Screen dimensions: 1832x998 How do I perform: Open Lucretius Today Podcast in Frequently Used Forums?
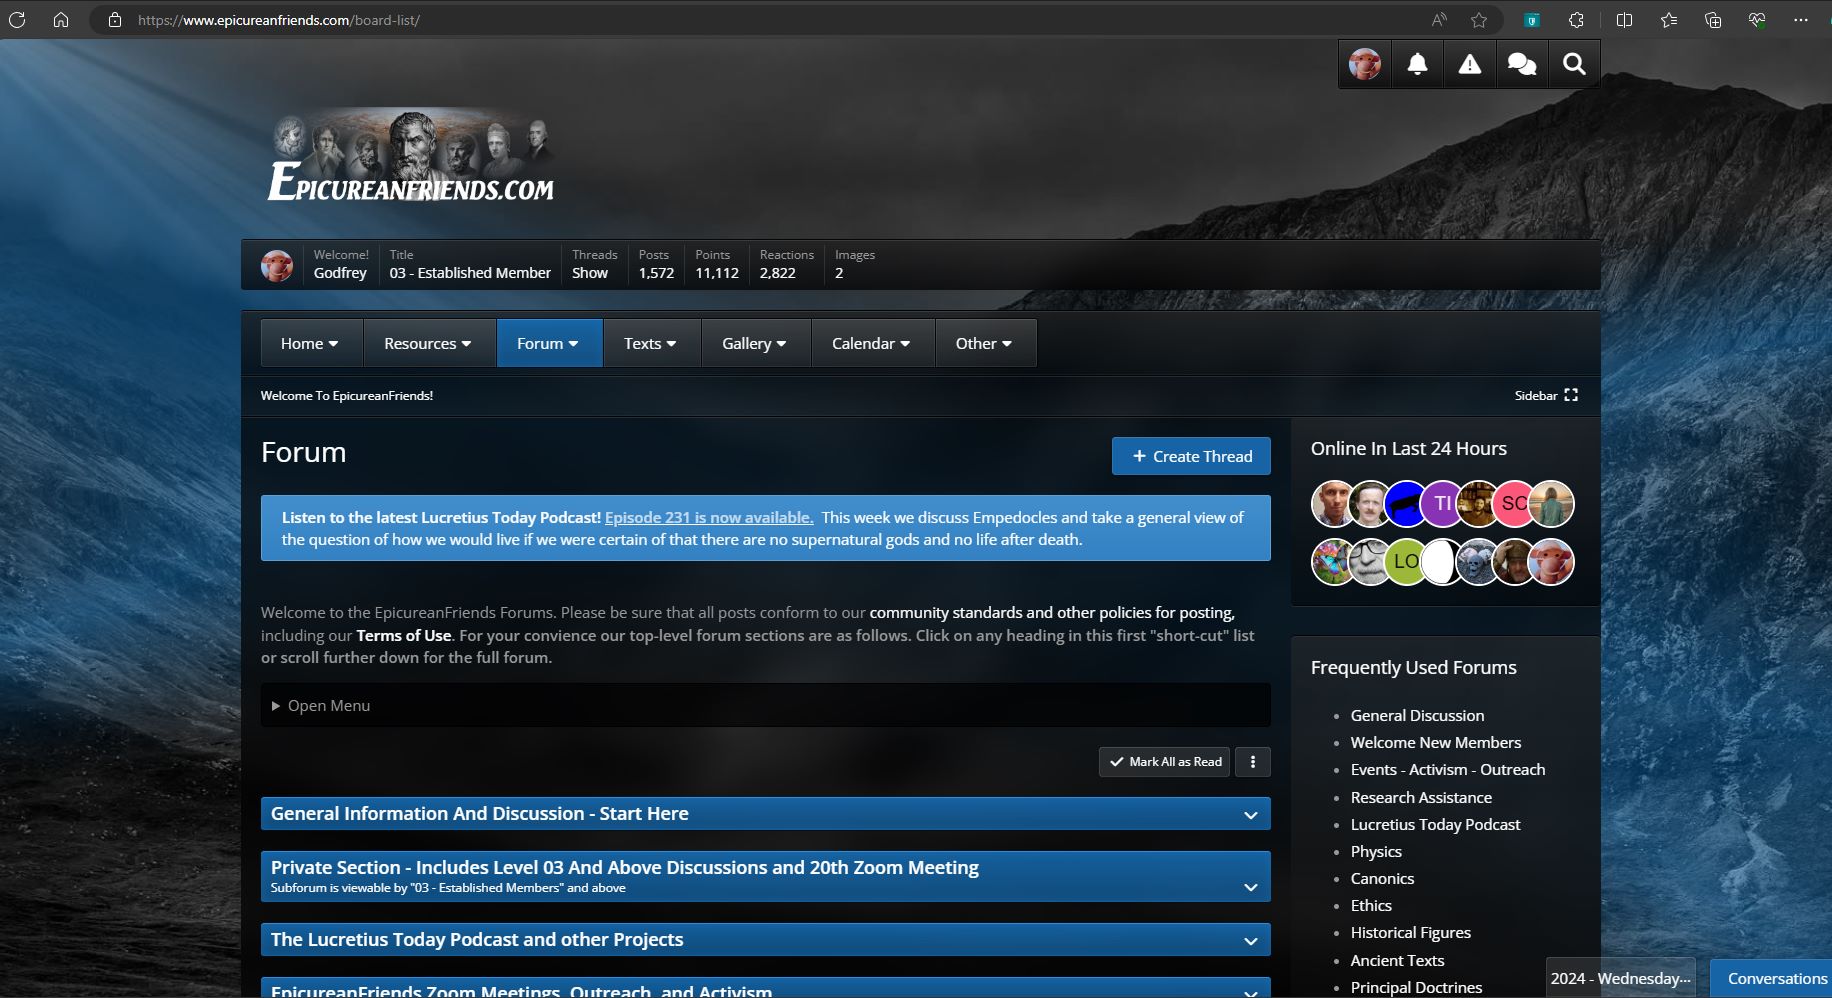coord(1435,825)
